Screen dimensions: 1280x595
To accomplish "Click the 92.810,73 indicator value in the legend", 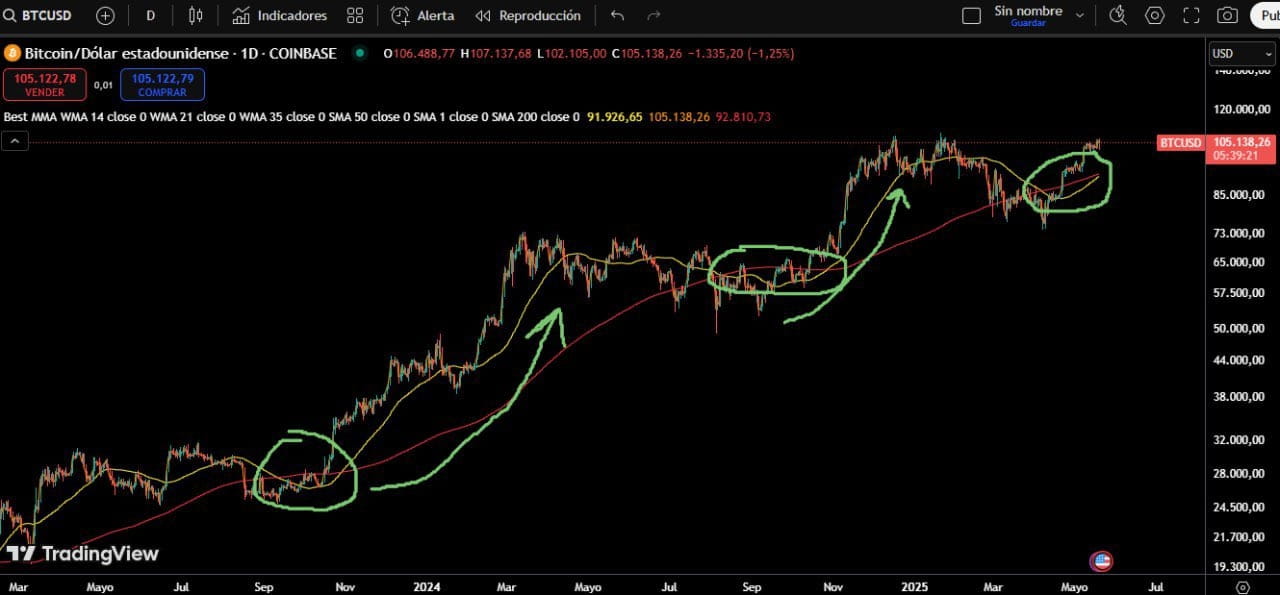I will point(743,117).
